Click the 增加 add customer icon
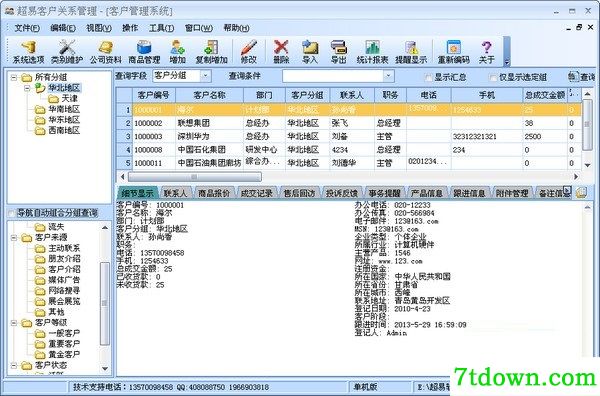Viewport: 600px width, 396px height. tap(177, 52)
